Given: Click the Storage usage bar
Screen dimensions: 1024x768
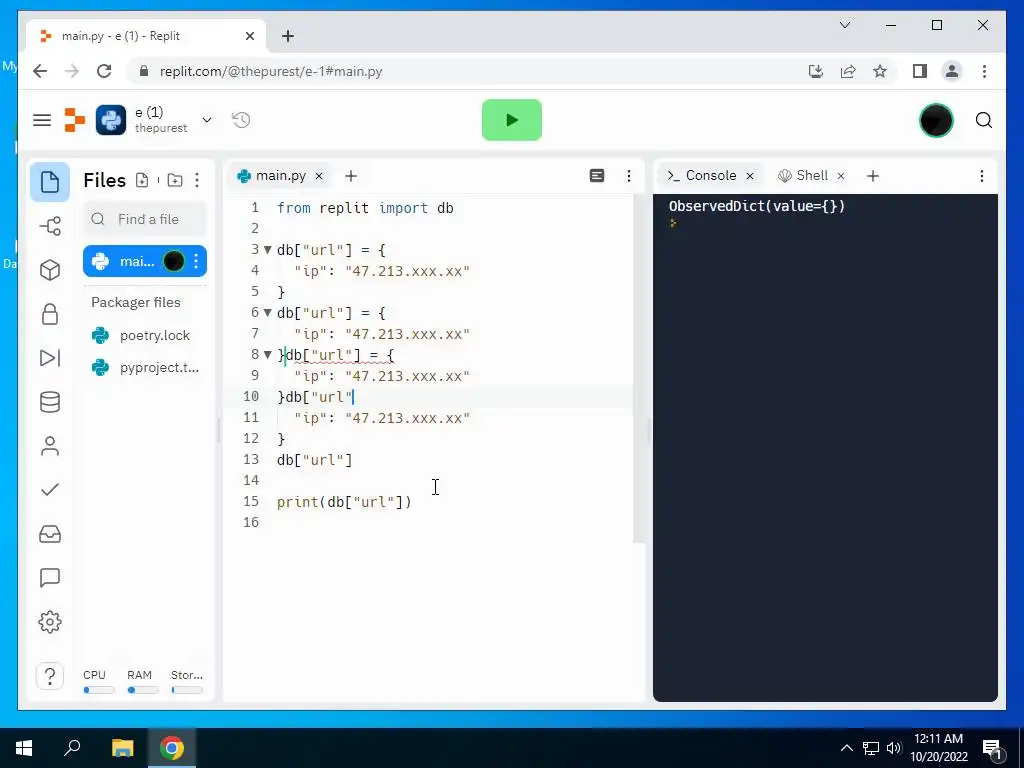Looking at the screenshot, I should pyautogui.click(x=187, y=690).
